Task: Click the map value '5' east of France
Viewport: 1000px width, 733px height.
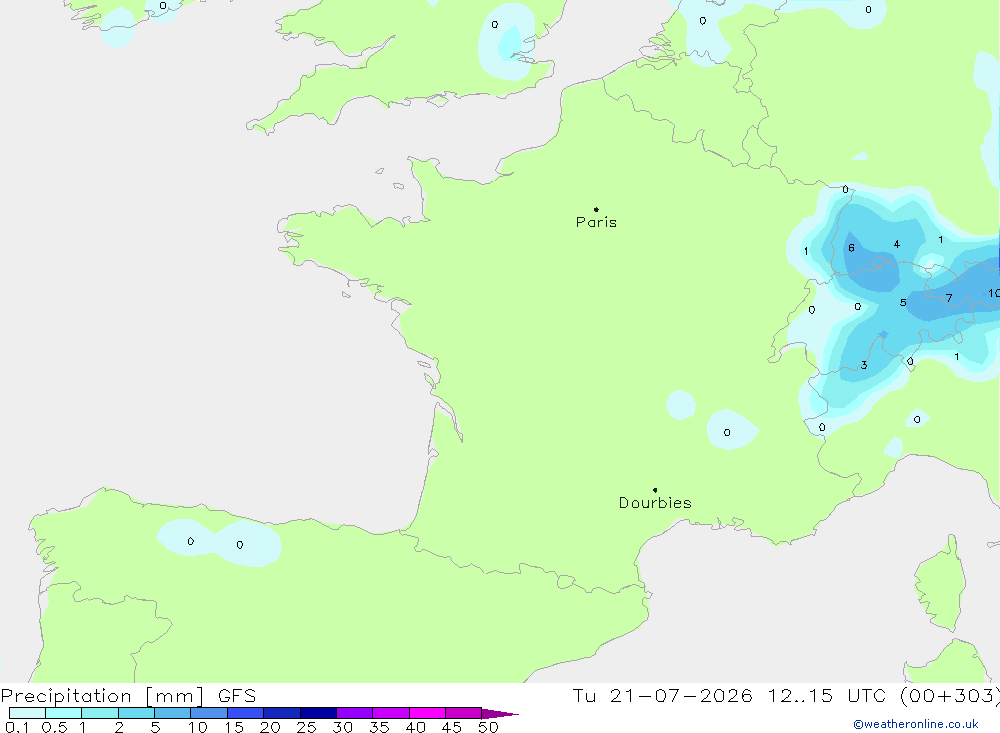Action: coord(903,302)
